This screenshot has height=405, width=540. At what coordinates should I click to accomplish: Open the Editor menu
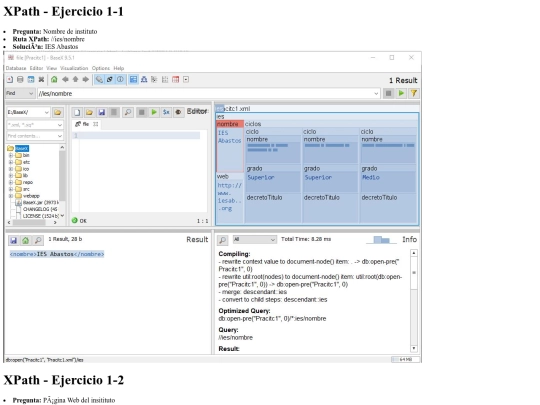pos(36,68)
